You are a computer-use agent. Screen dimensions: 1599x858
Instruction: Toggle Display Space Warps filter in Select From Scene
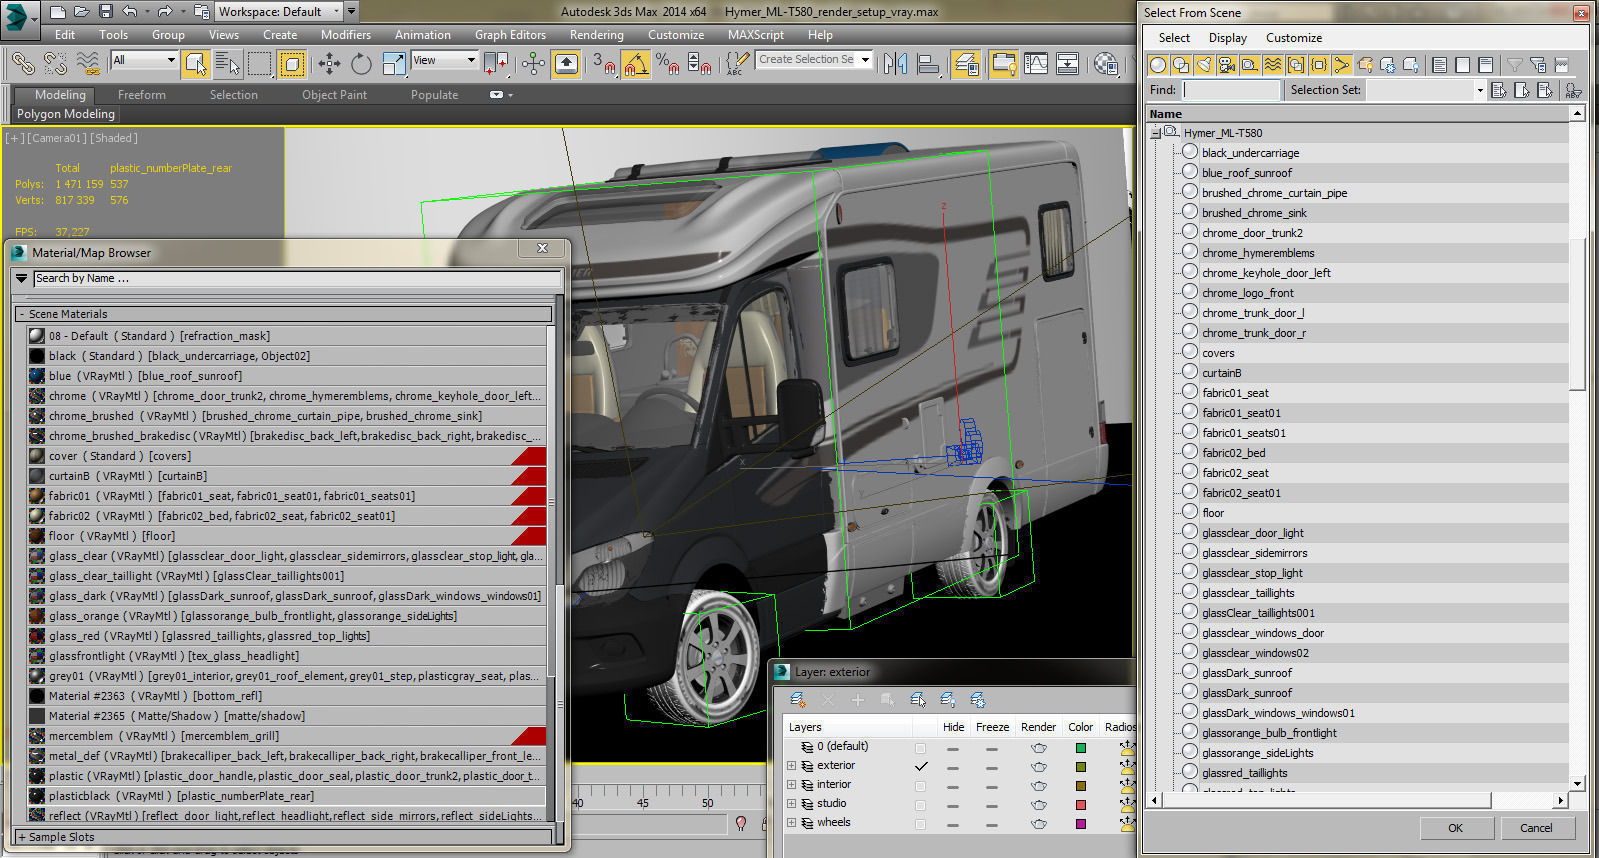click(1273, 65)
